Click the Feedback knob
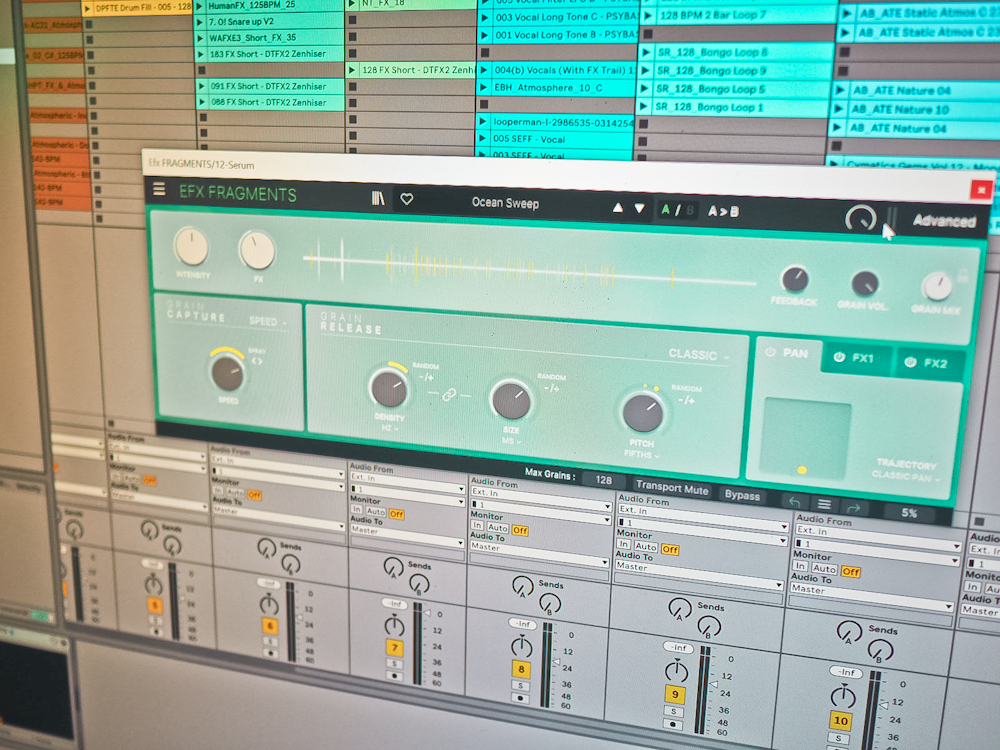1000x750 pixels. click(x=795, y=279)
